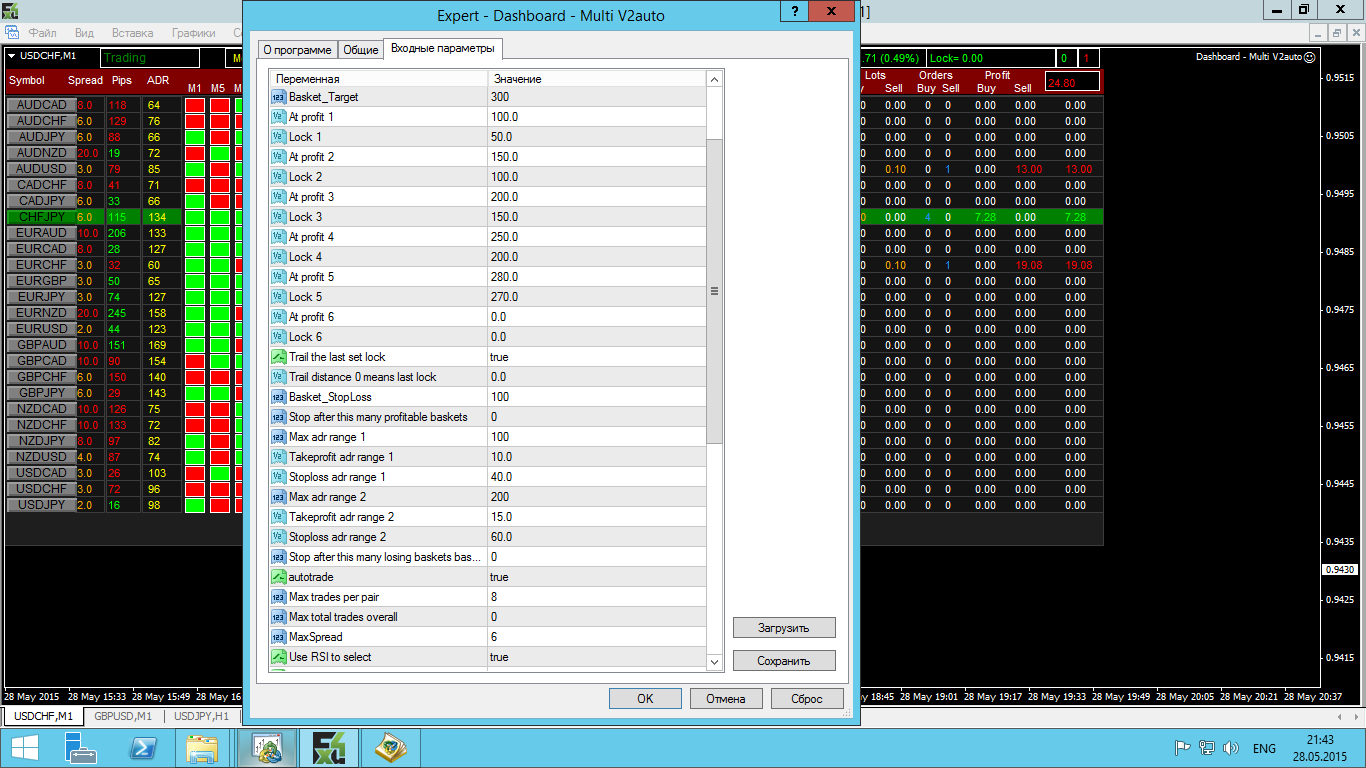
Task: Select the Lock 5 value 270.0
Action: (597, 297)
